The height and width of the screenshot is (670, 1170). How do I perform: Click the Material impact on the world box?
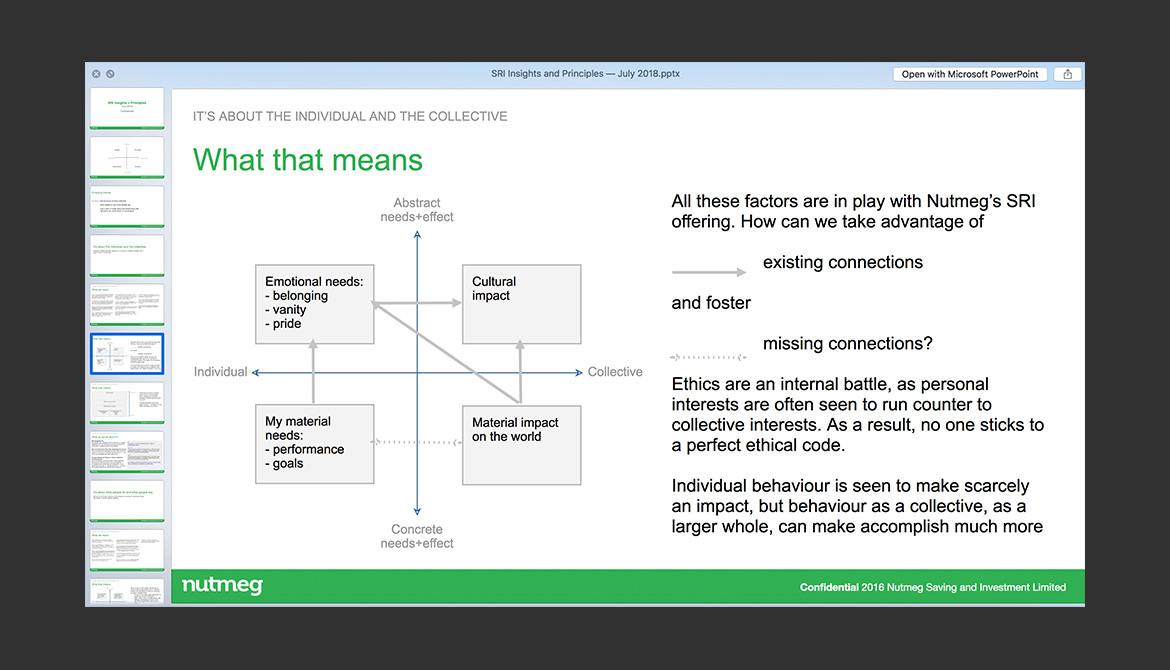[520, 444]
